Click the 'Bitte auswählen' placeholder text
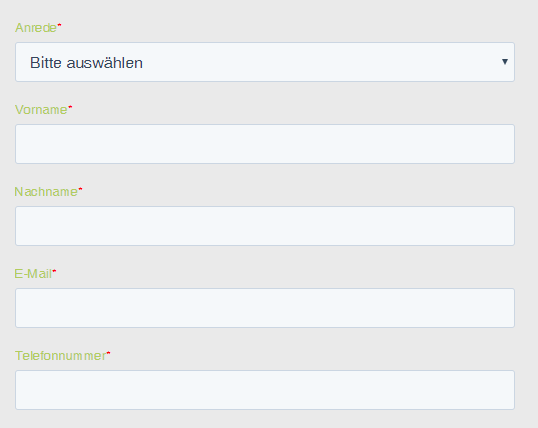Screen dimensions: 538x428 [x=86, y=63]
